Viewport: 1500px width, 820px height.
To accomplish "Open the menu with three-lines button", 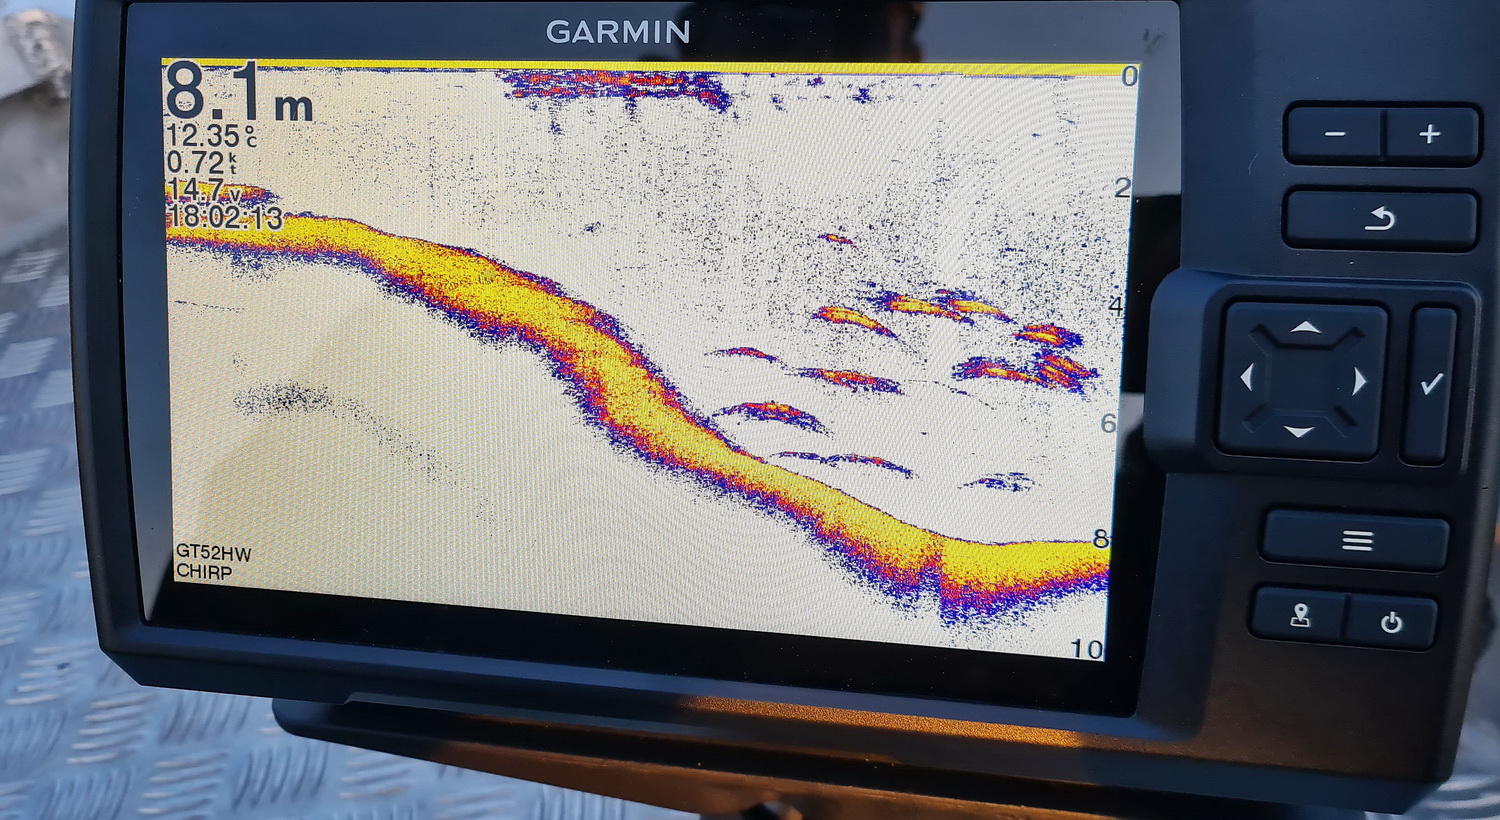I will coord(1356,541).
